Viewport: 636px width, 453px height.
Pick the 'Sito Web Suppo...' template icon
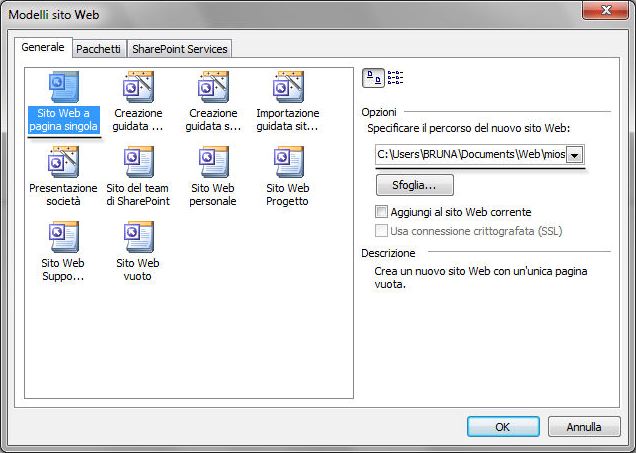tap(63, 237)
